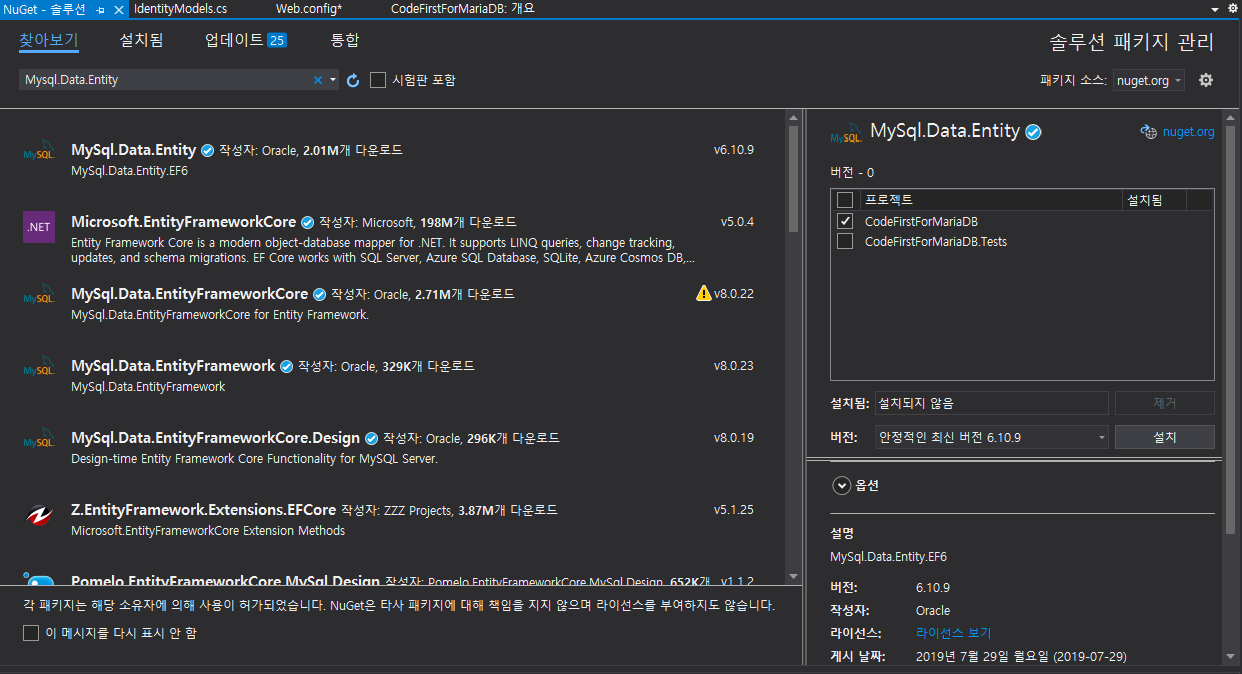Sort by the 설치됨 column header

click(x=1155, y=200)
